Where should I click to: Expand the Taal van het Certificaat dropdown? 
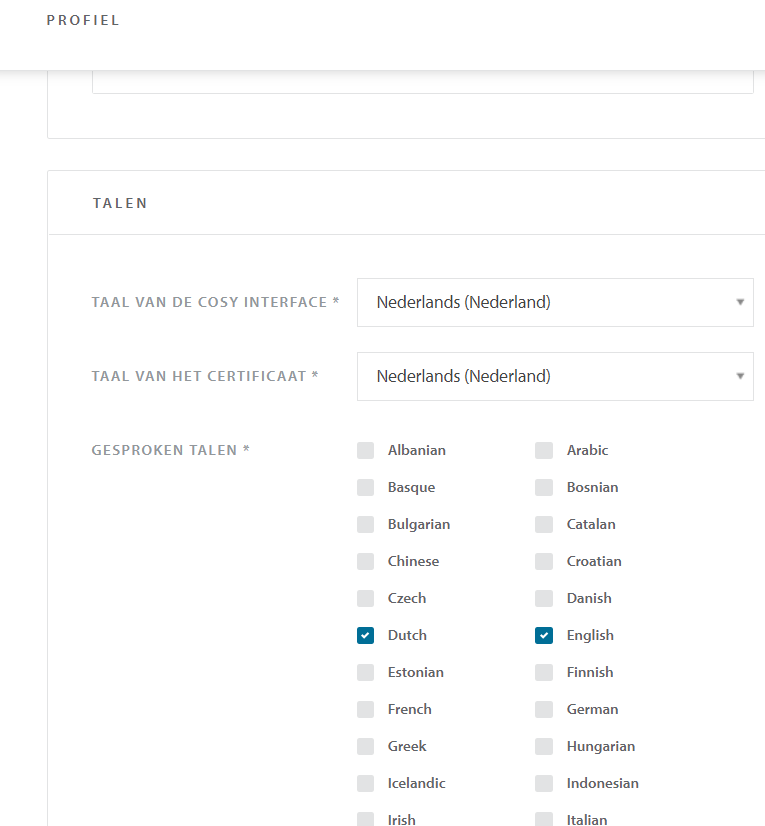tap(554, 376)
